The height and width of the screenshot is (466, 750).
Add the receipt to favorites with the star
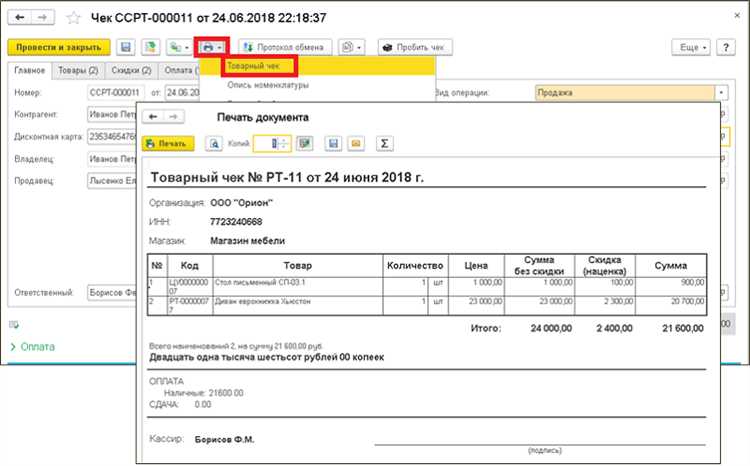[x=73, y=18]
